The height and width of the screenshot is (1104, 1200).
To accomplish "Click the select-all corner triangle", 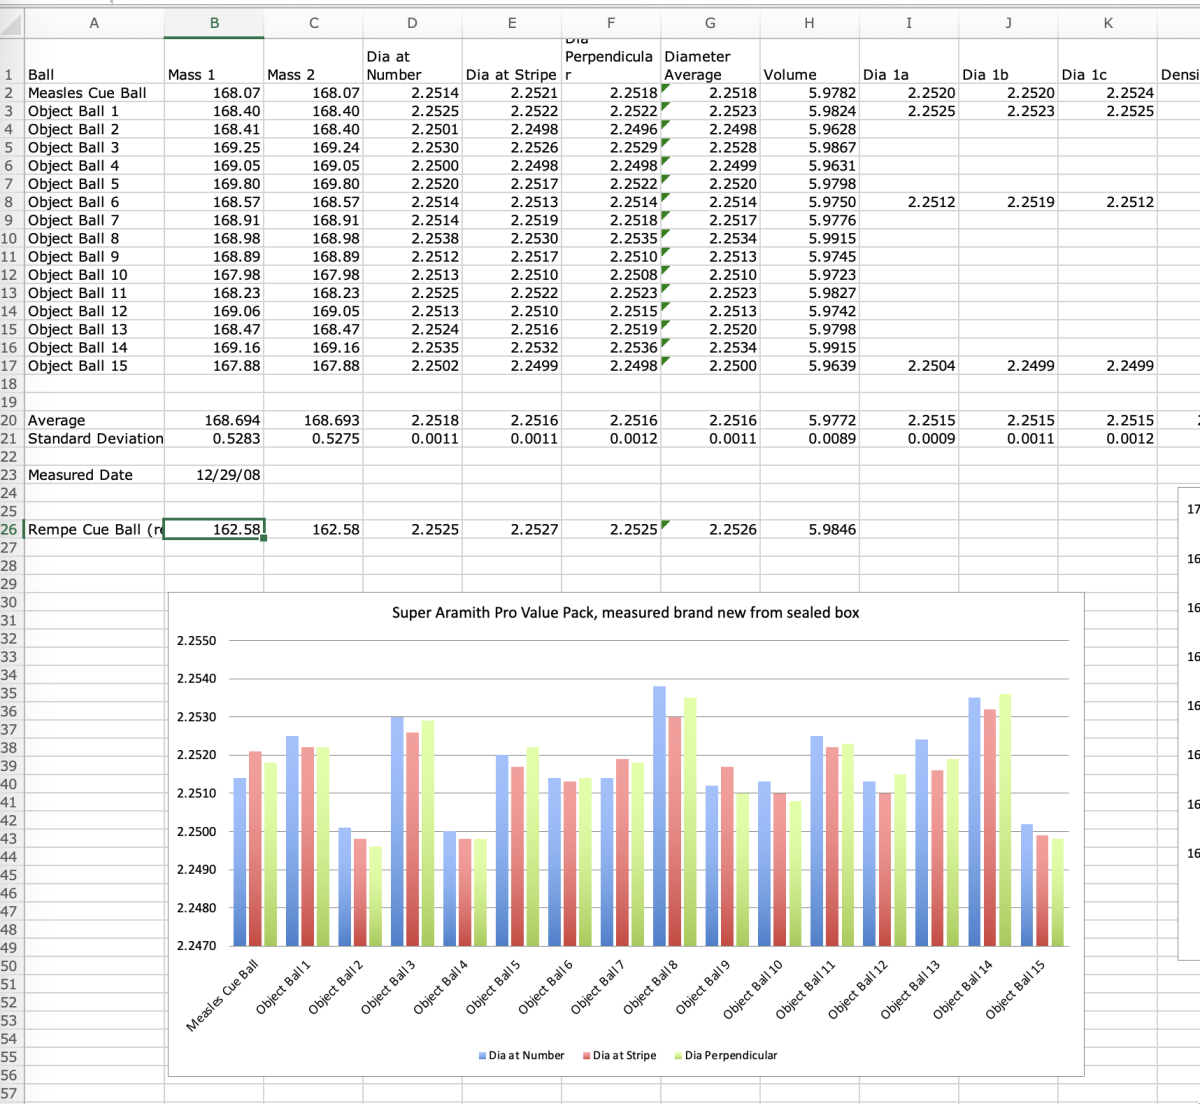I will click(x=11, y=24).
